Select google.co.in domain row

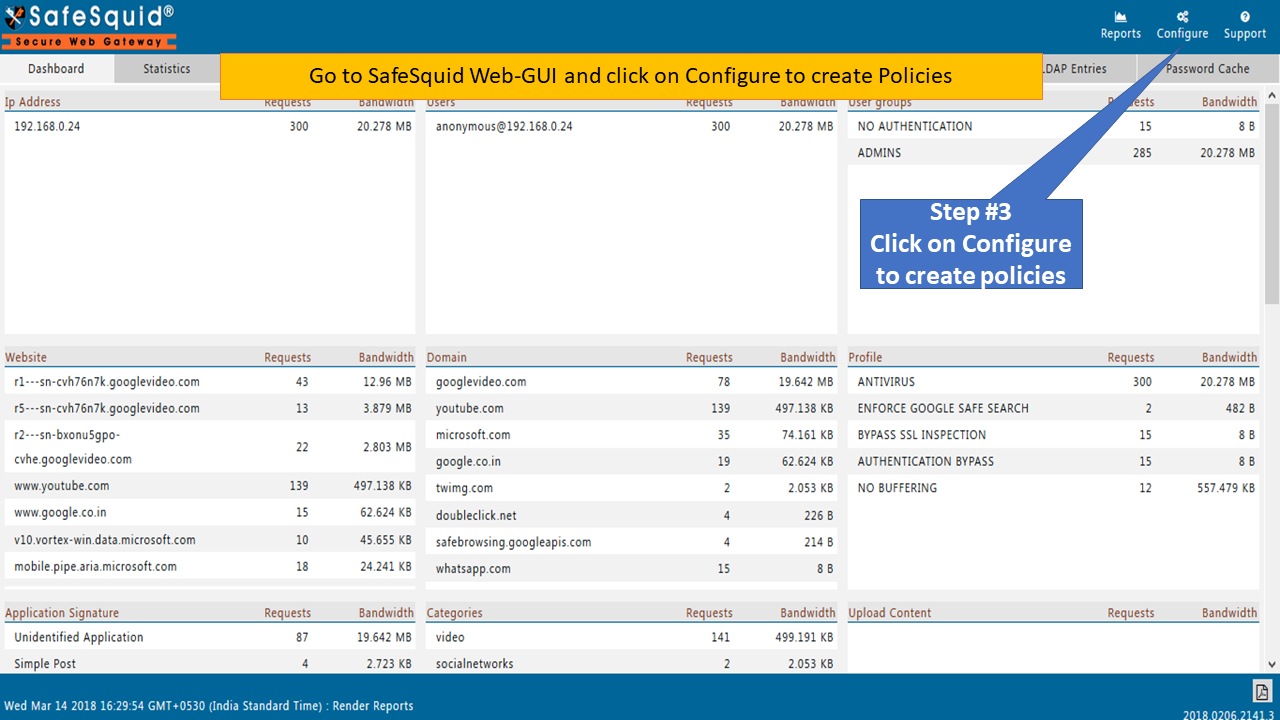[631, 461]
